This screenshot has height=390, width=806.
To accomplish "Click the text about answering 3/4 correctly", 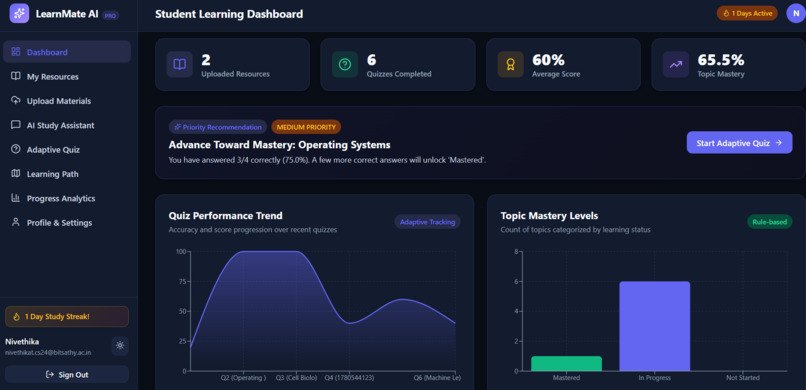I will 327,160.
